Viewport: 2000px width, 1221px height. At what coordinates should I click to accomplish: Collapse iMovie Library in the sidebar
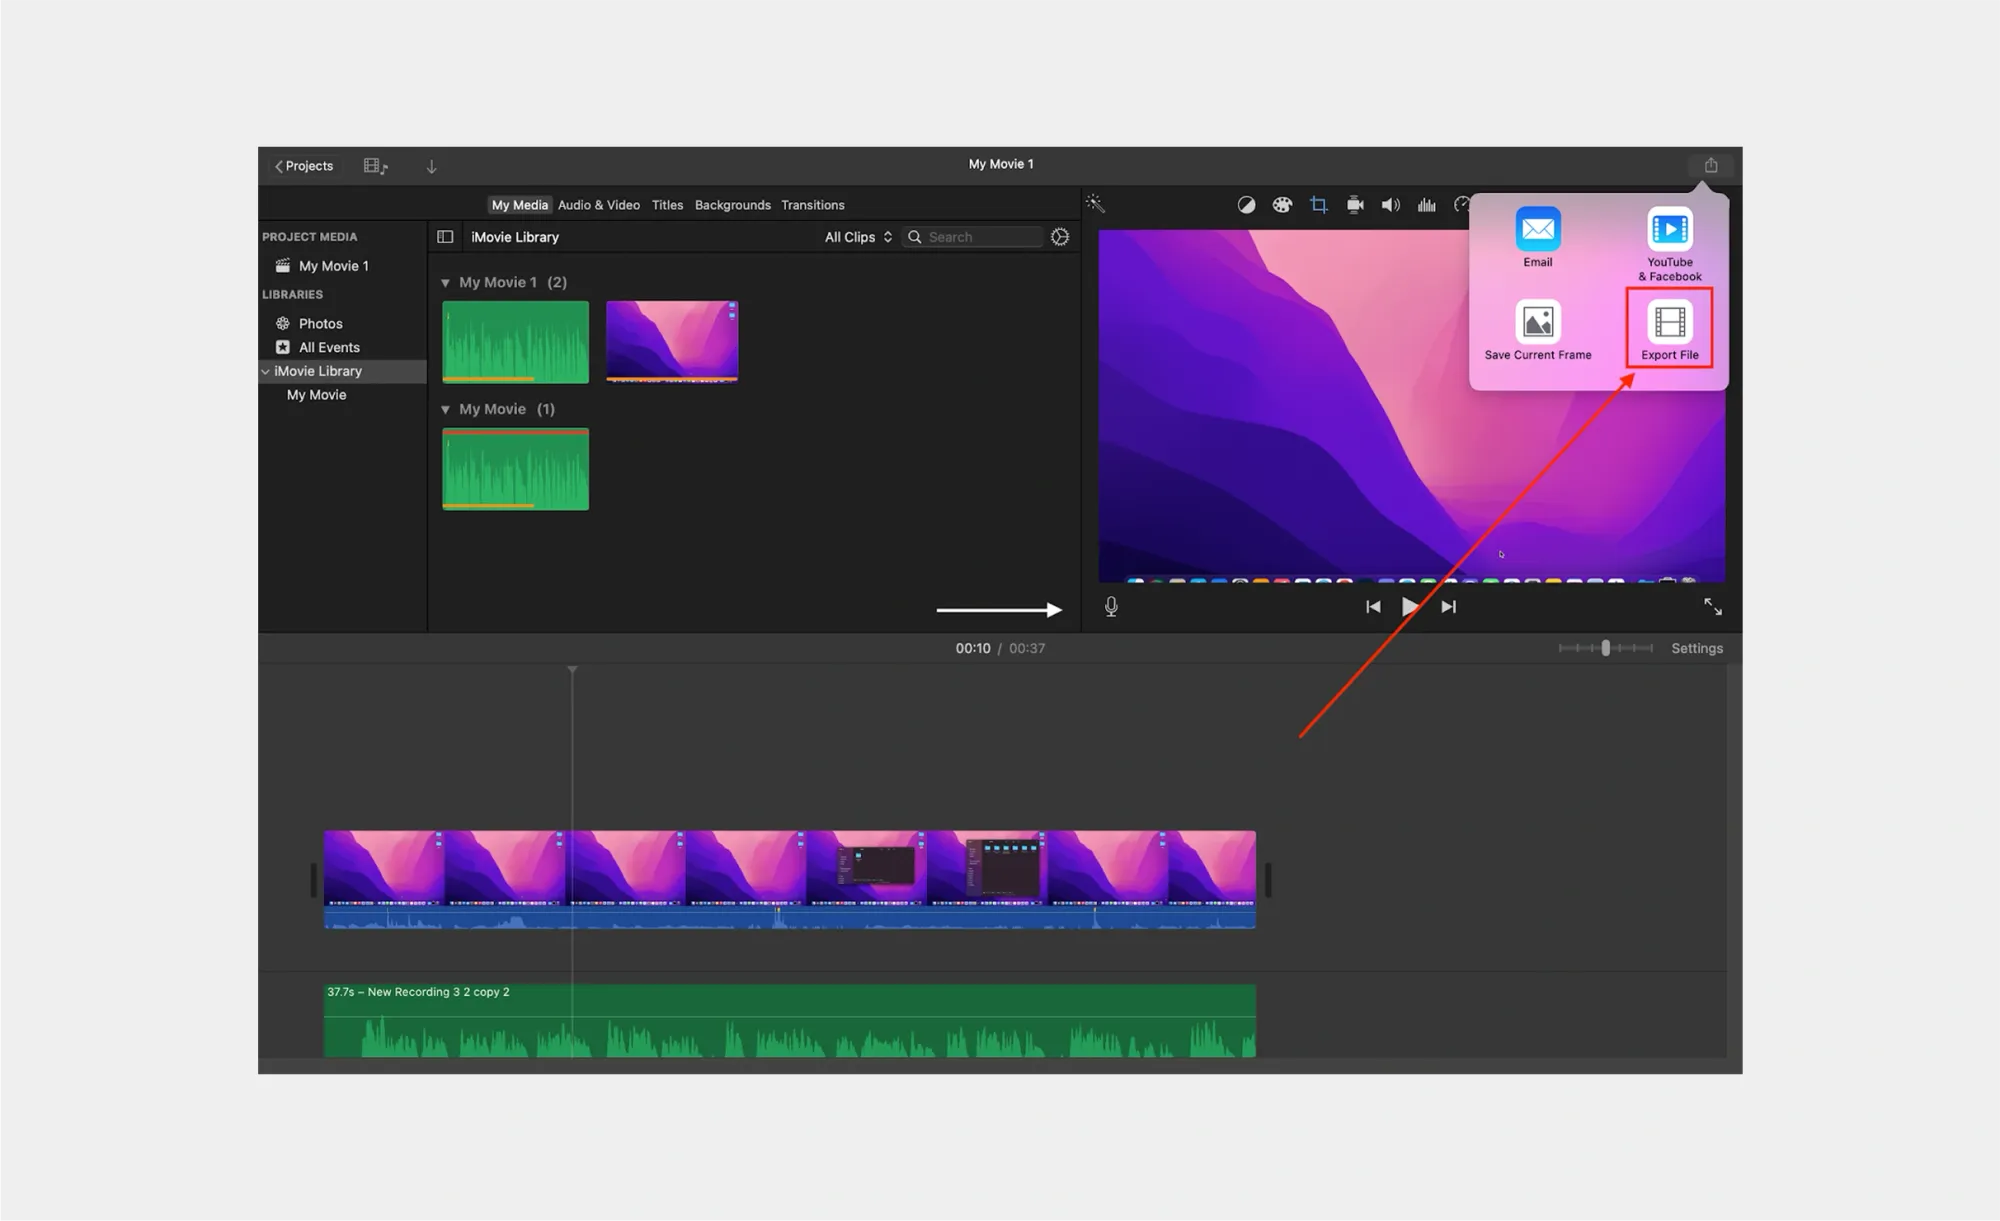click(265, 371)
